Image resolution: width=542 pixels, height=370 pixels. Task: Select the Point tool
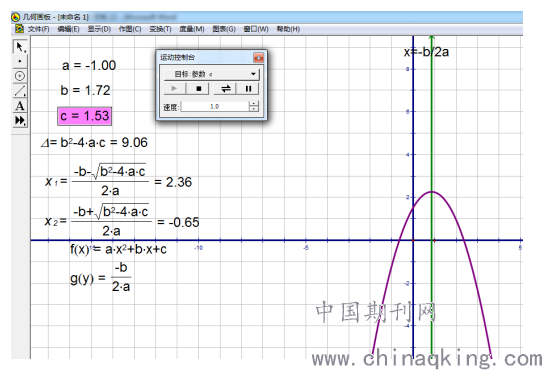[20, 61]
